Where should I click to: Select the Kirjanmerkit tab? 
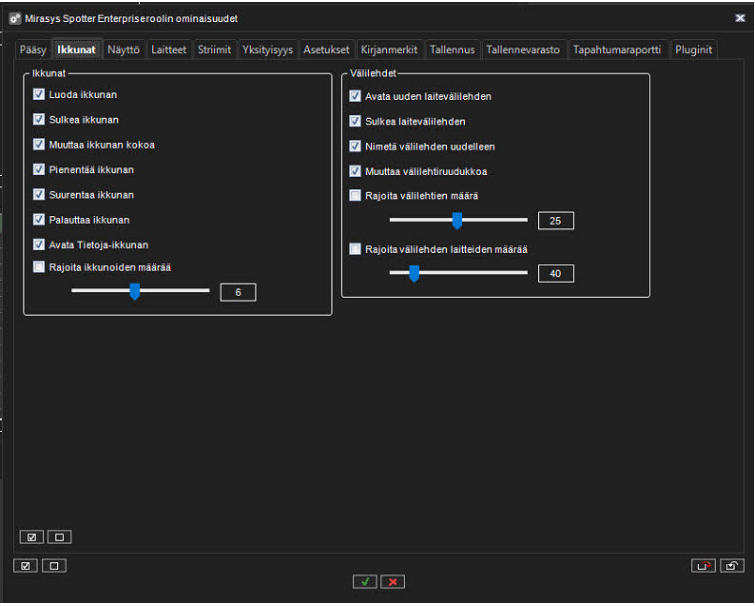(x=389, y=49)
